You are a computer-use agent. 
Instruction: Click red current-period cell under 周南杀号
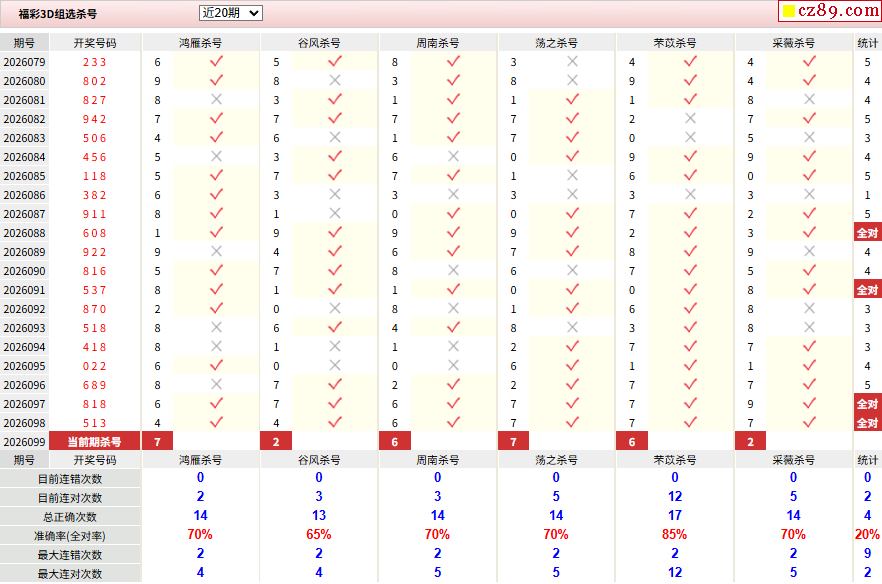point(394,442)
